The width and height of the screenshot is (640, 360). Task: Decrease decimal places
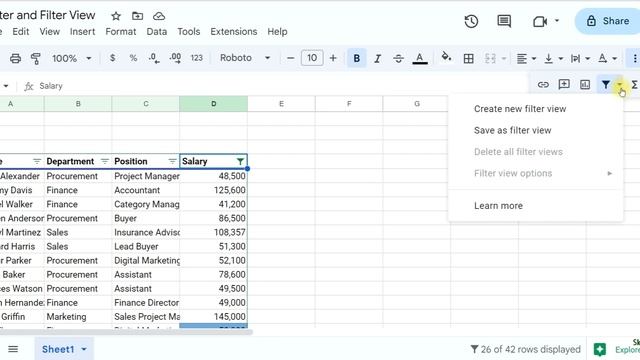pos(154,58)
